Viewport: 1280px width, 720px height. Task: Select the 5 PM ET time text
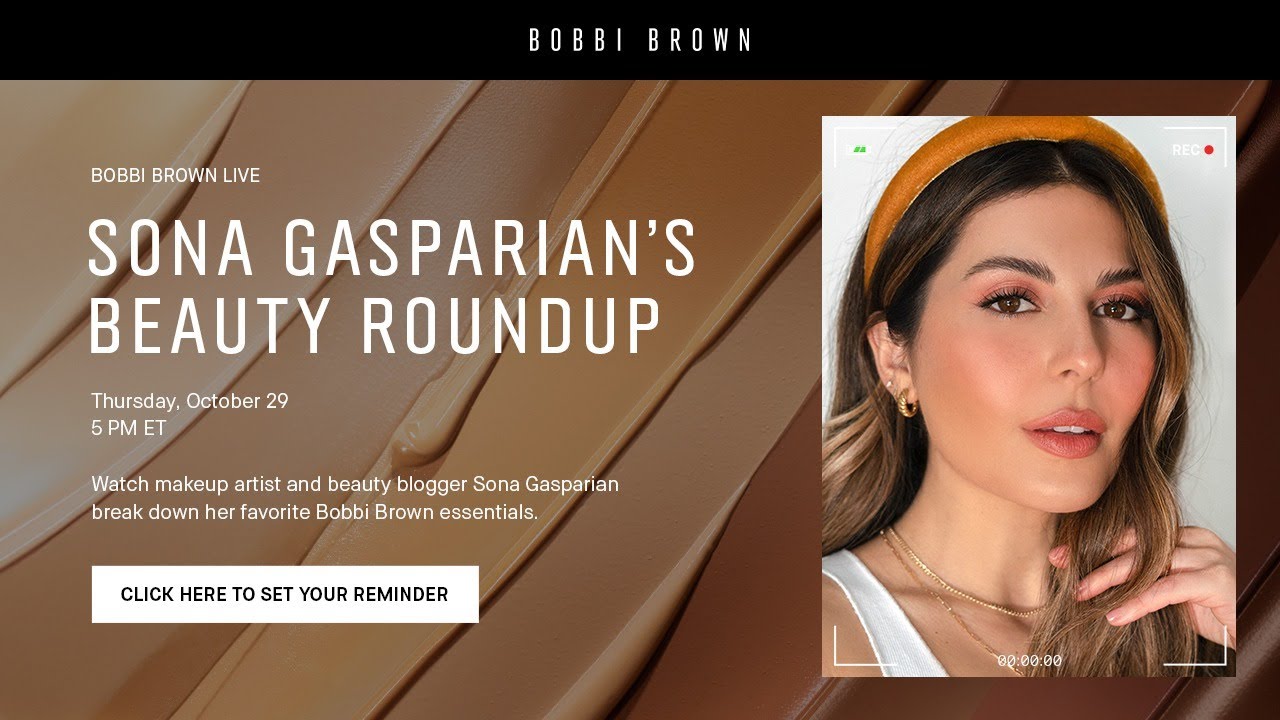coord(129,428)
